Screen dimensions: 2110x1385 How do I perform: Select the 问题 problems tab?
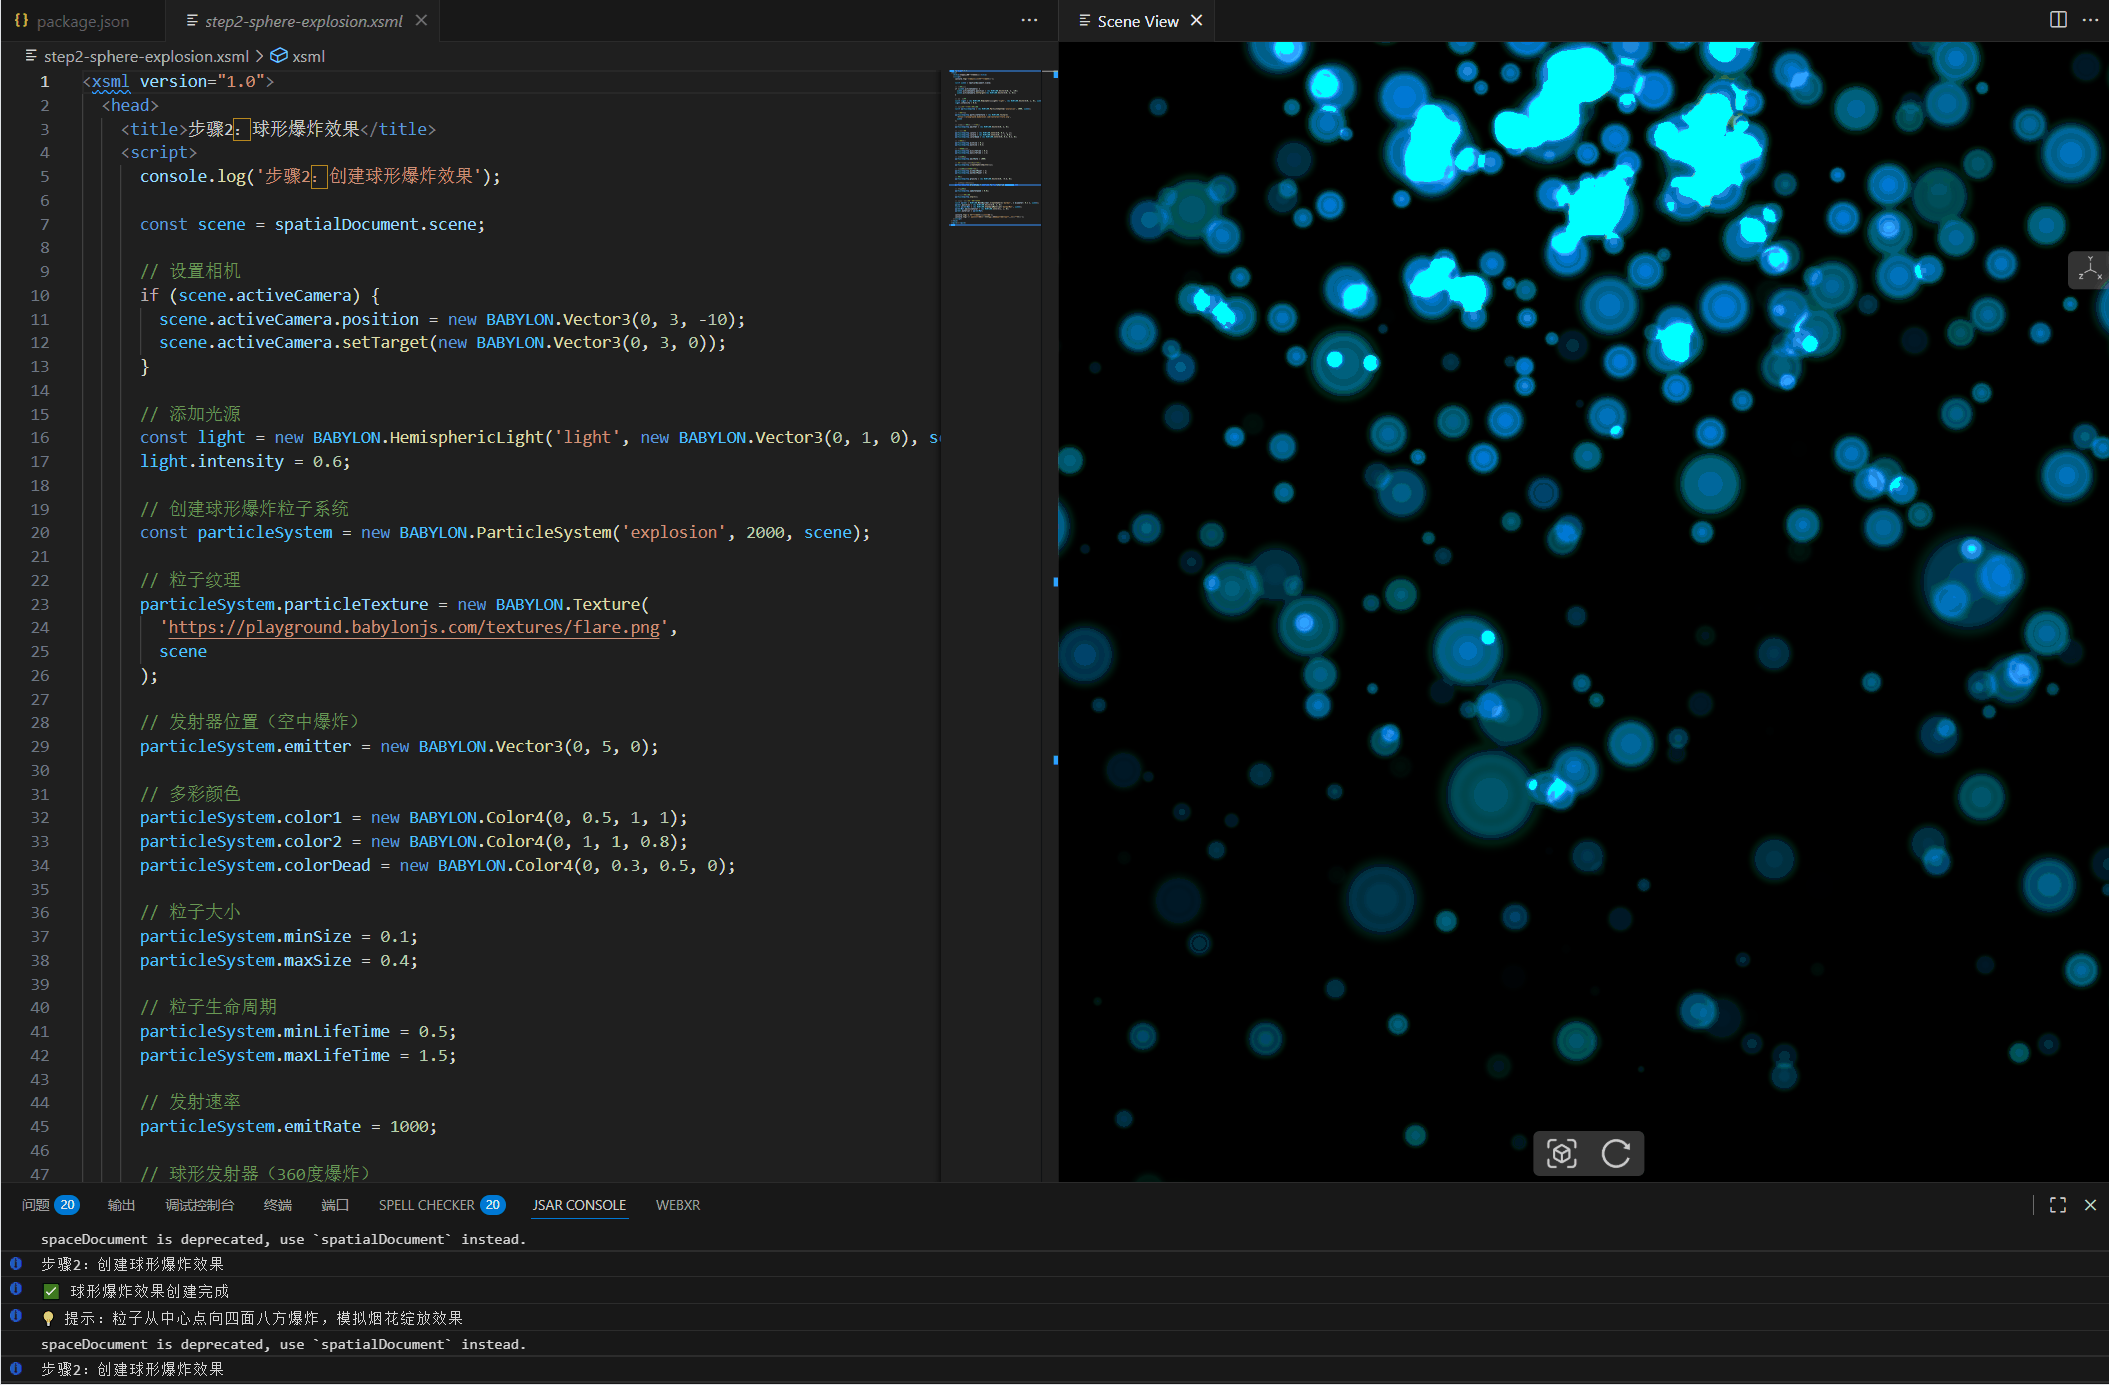click(36, 1205)
